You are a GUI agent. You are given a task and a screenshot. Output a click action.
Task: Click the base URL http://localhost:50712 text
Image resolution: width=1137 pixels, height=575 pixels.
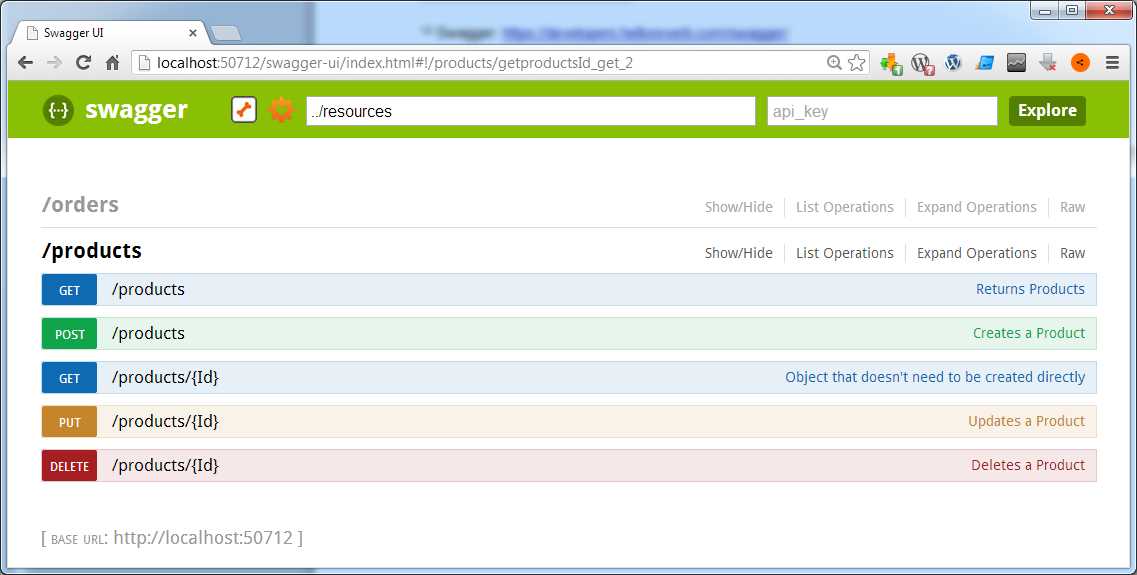[x=203, y=538]
